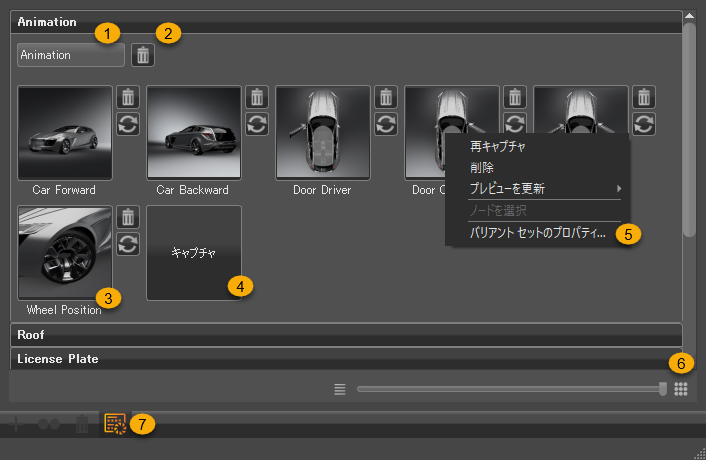The width and height of the screenshot is (706, 460).
Task: Click the Car Backward label
Action: (192, 190)
